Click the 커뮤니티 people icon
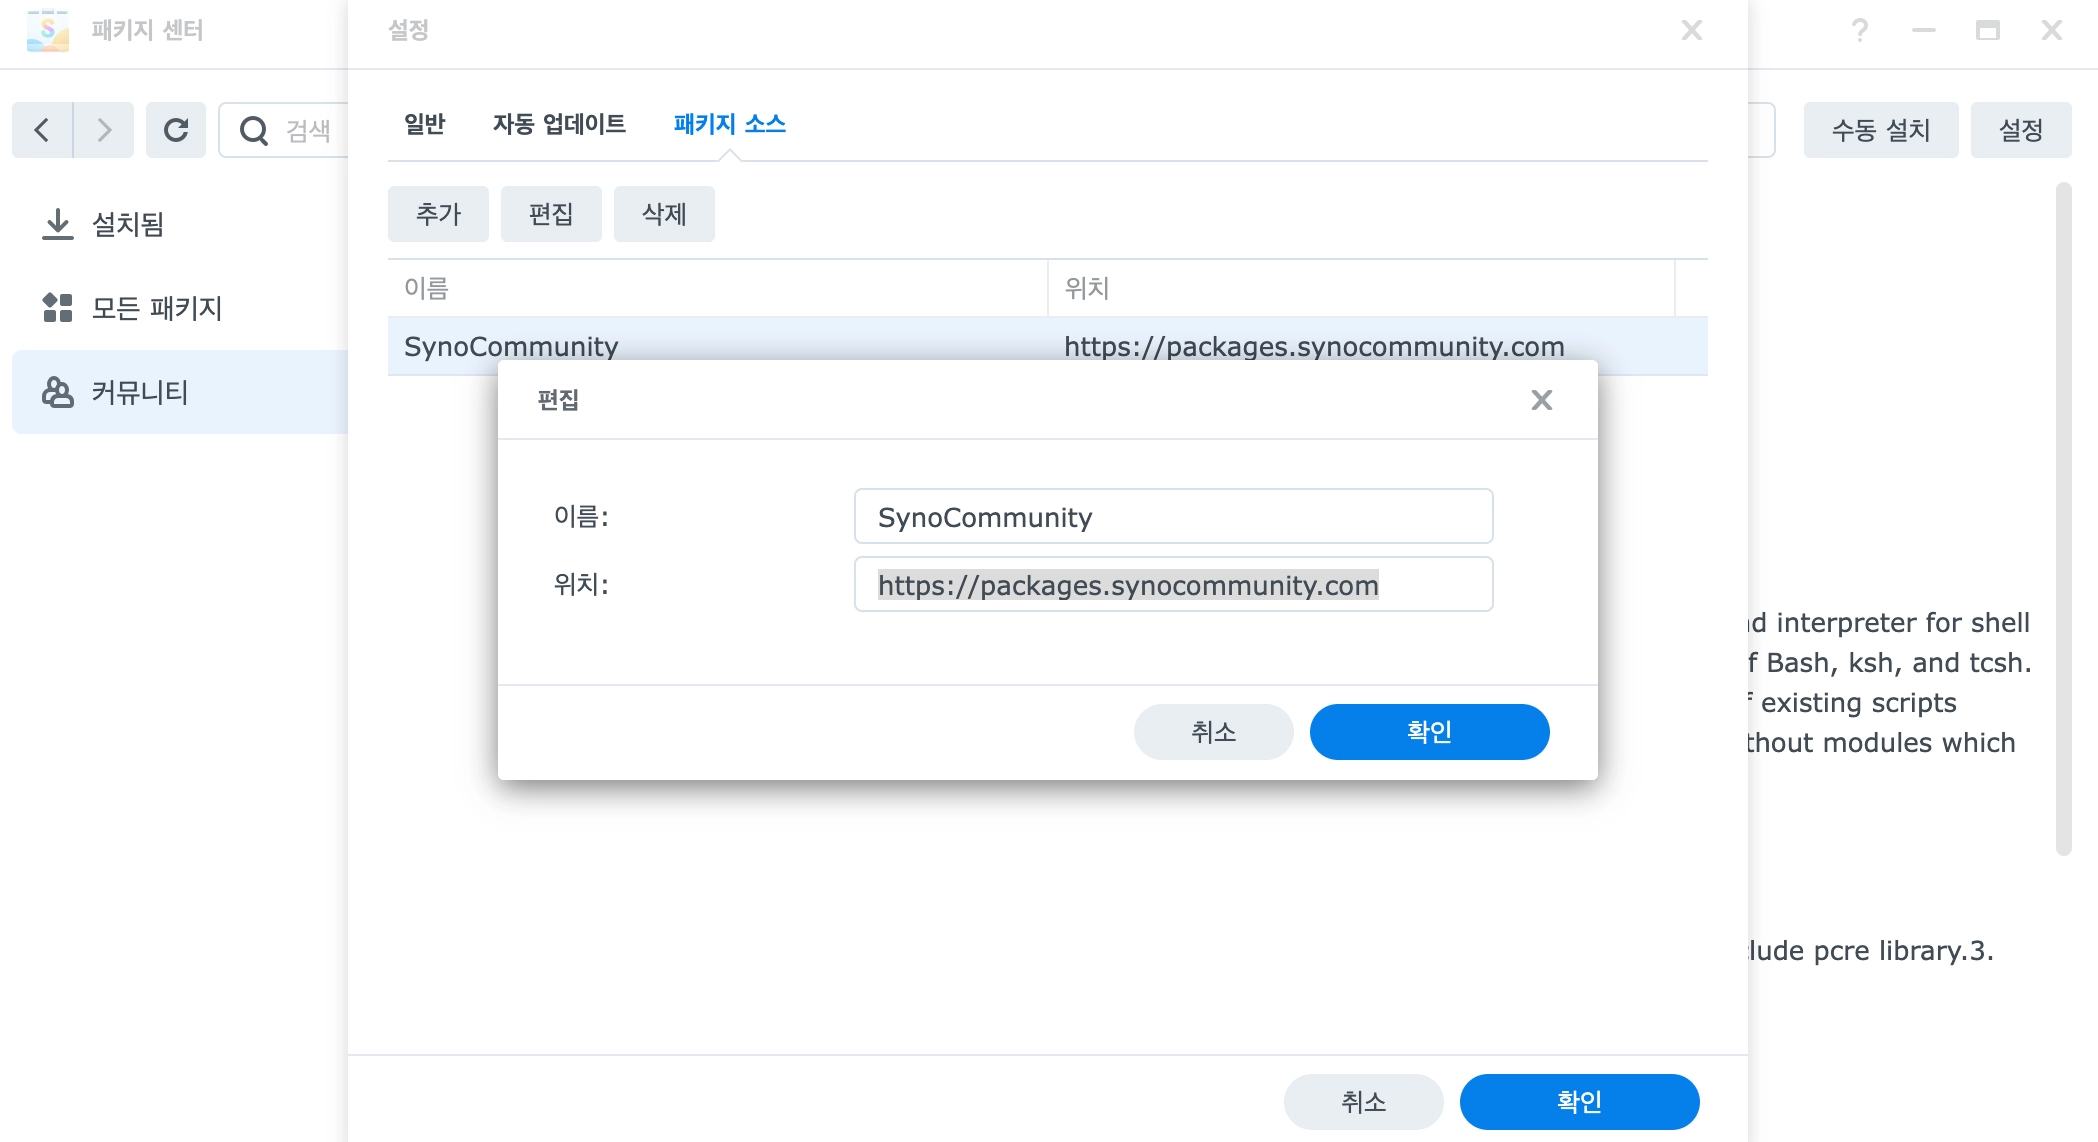The height and width of the screenshot is (1142, 2098). (58, 392)
